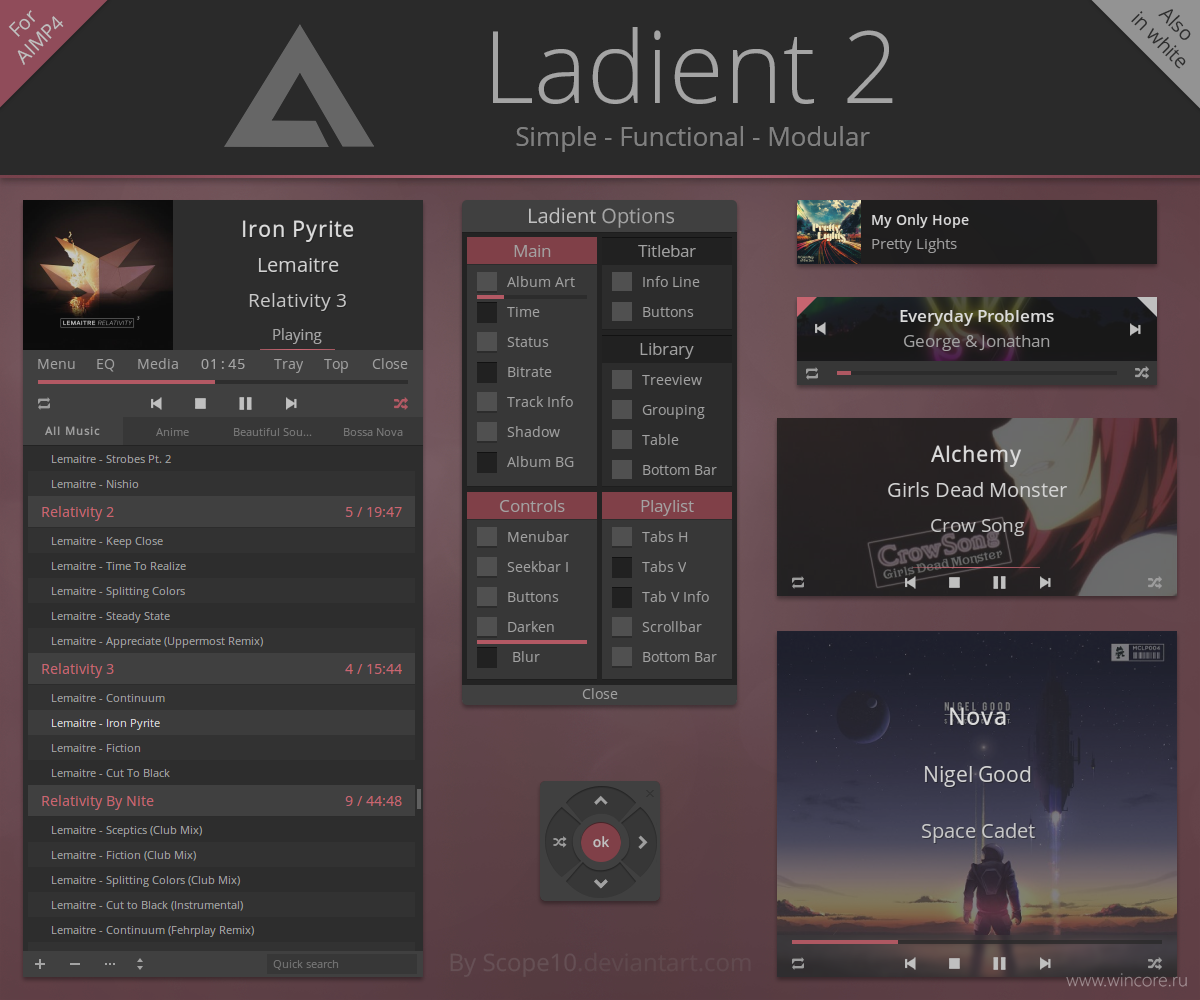Select the Playlist section header in options

click(x=667, y=506)
